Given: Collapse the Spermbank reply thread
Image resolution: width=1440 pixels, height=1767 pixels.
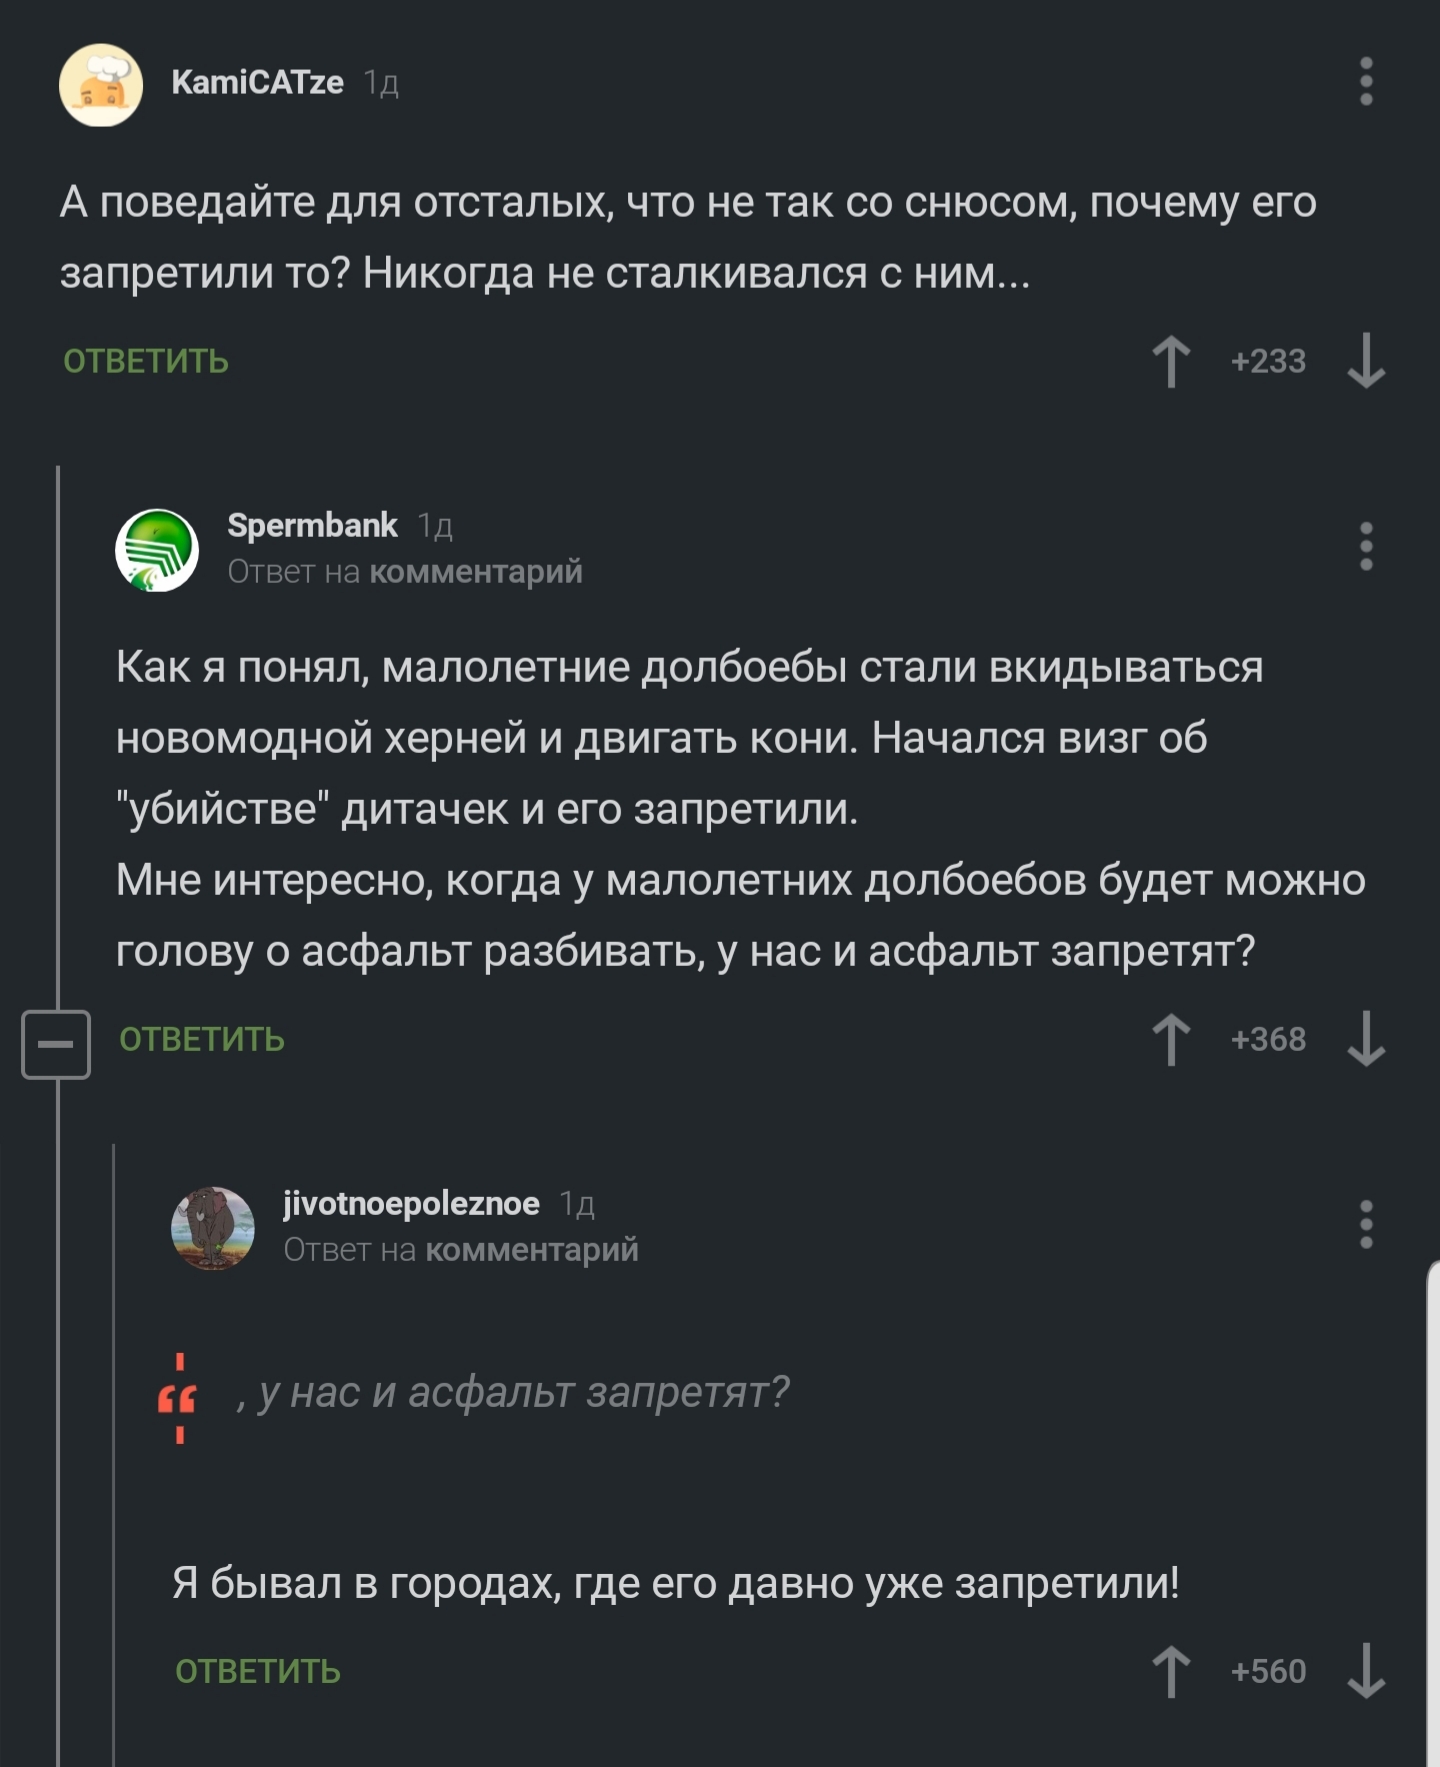Looking at the screenshot, I should (x=56, y=1044).
